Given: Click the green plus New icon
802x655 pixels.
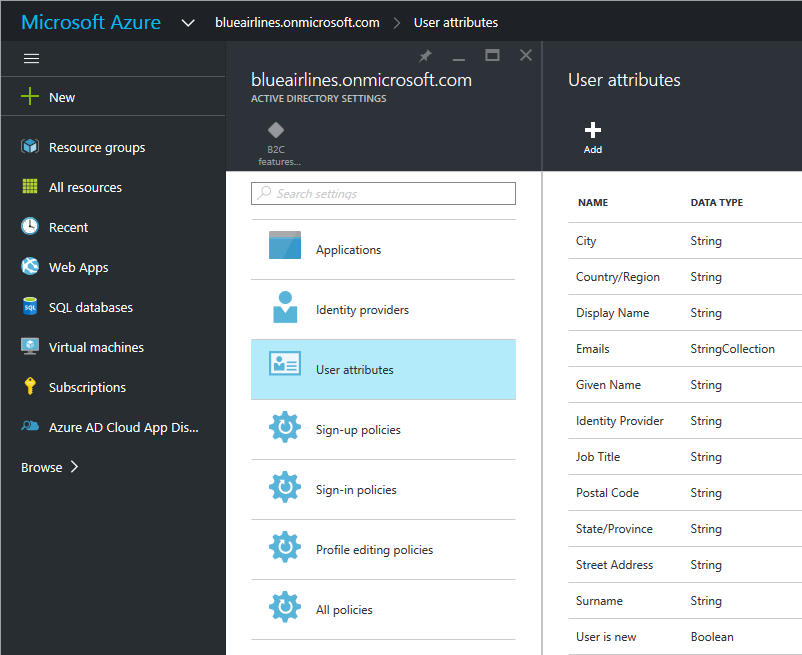Looking at the screenshot, I should pos(30,96).
